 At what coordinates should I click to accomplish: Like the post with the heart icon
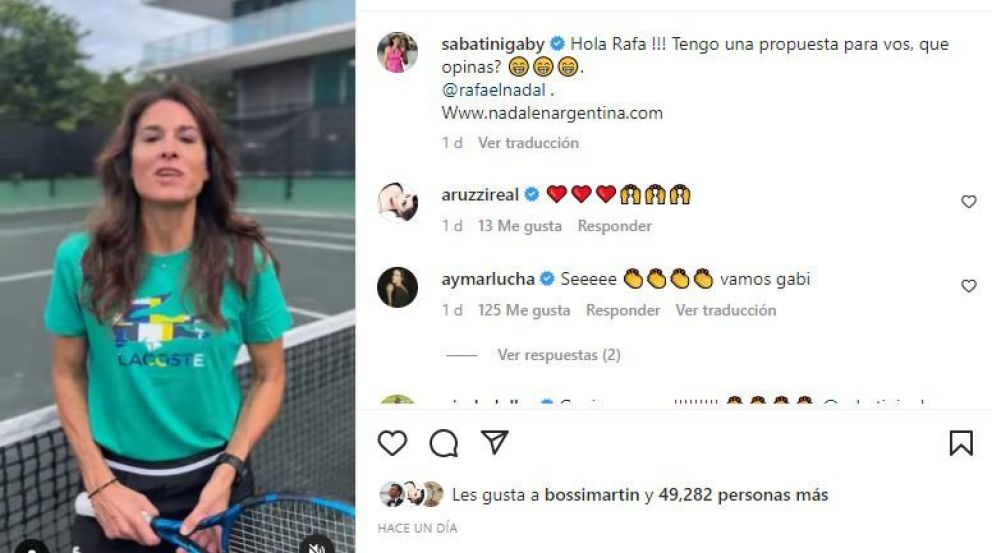pos(392,443)
